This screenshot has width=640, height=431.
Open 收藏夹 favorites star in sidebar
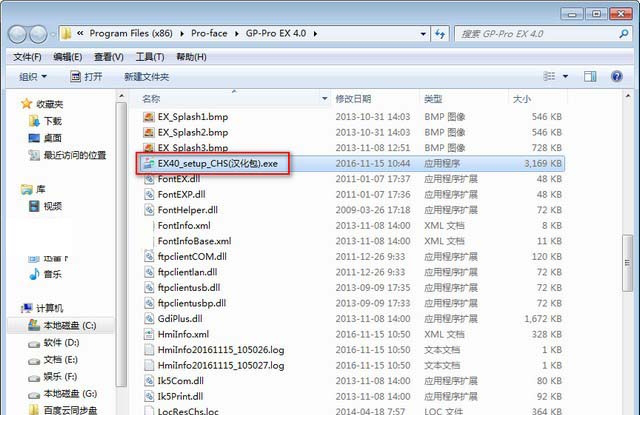click(x=27, y=104)
